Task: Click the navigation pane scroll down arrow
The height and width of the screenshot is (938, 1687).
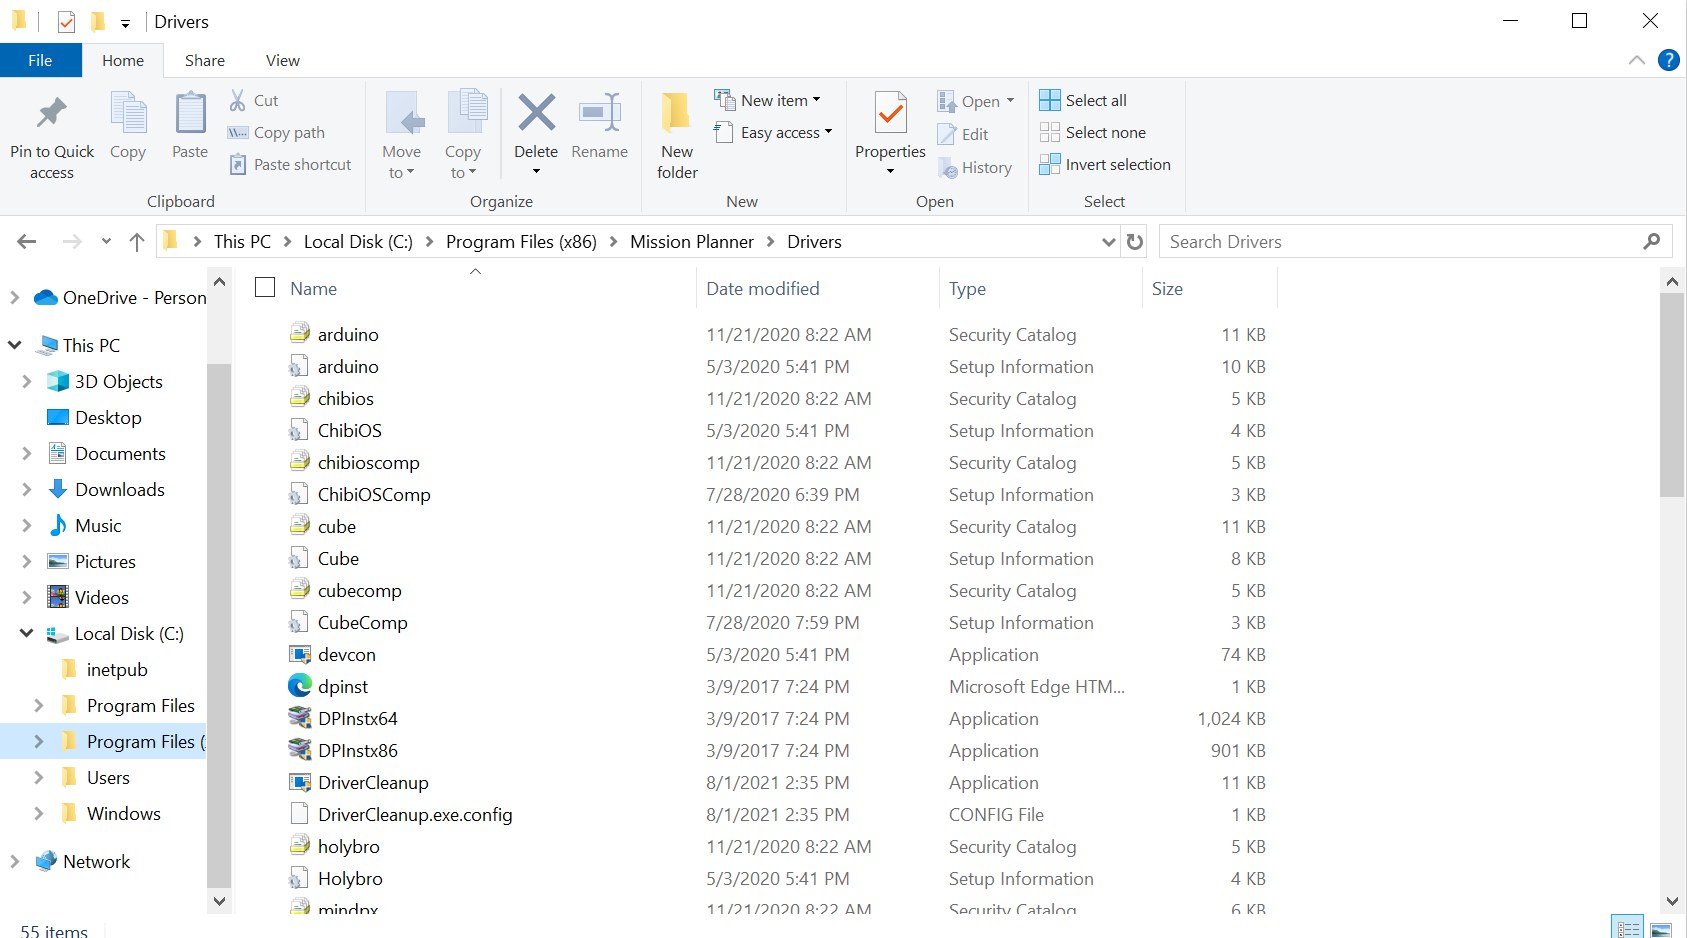Action: tap(219, 901)
